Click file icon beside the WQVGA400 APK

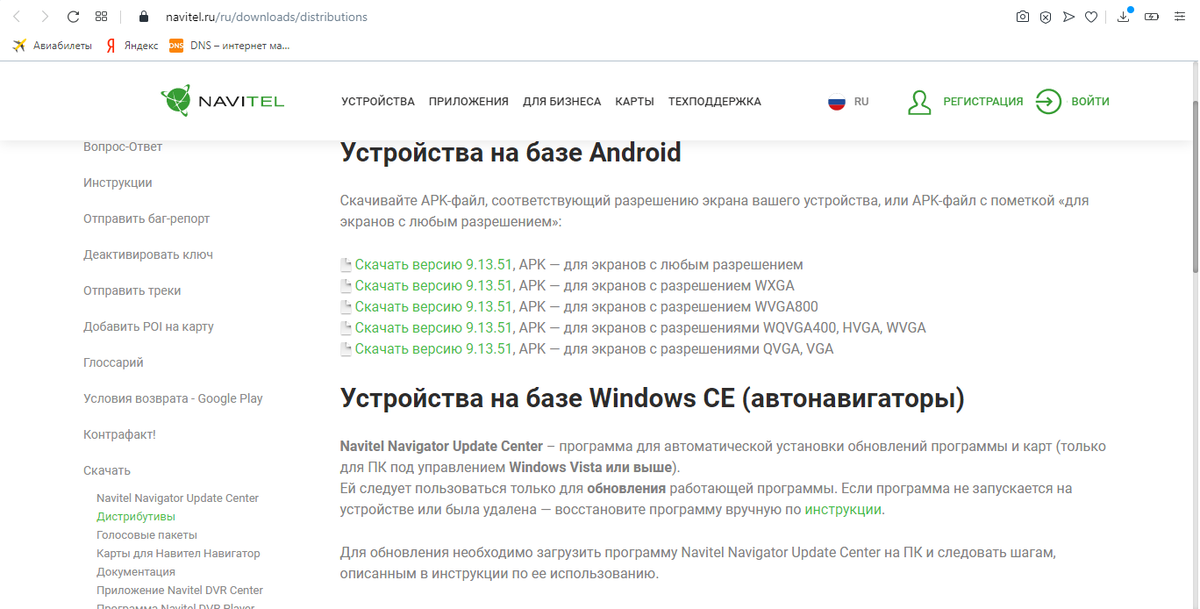346,328
